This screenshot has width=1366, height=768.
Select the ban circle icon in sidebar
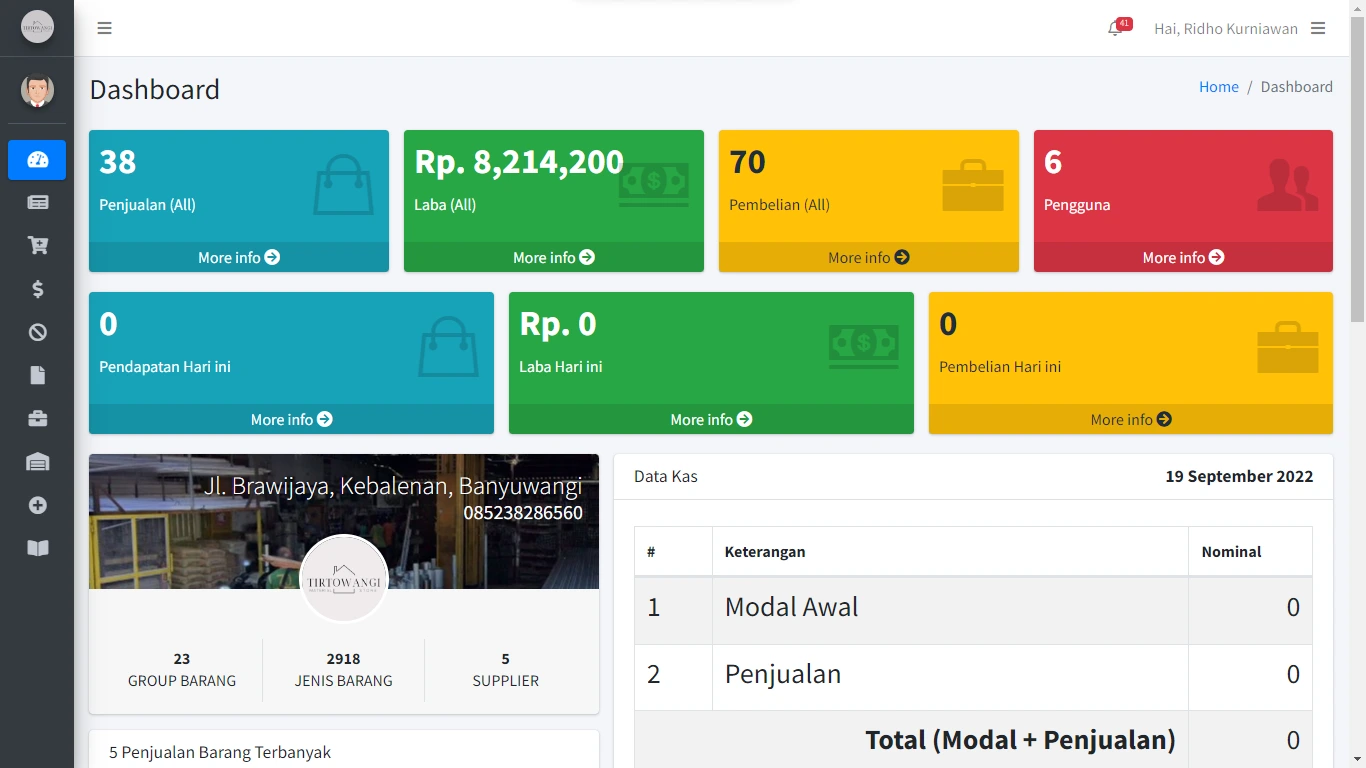pyautogui.click(x=37, y=332)
